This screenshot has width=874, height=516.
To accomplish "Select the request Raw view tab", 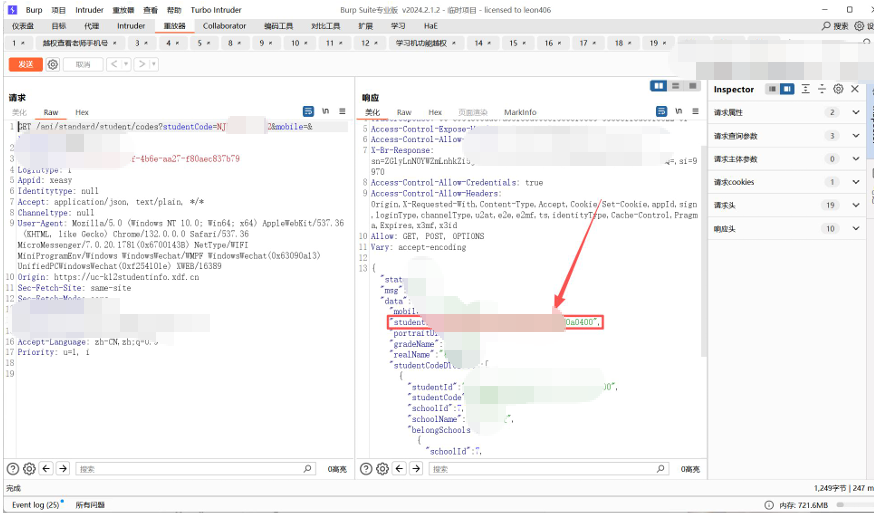I will (51, 113).
